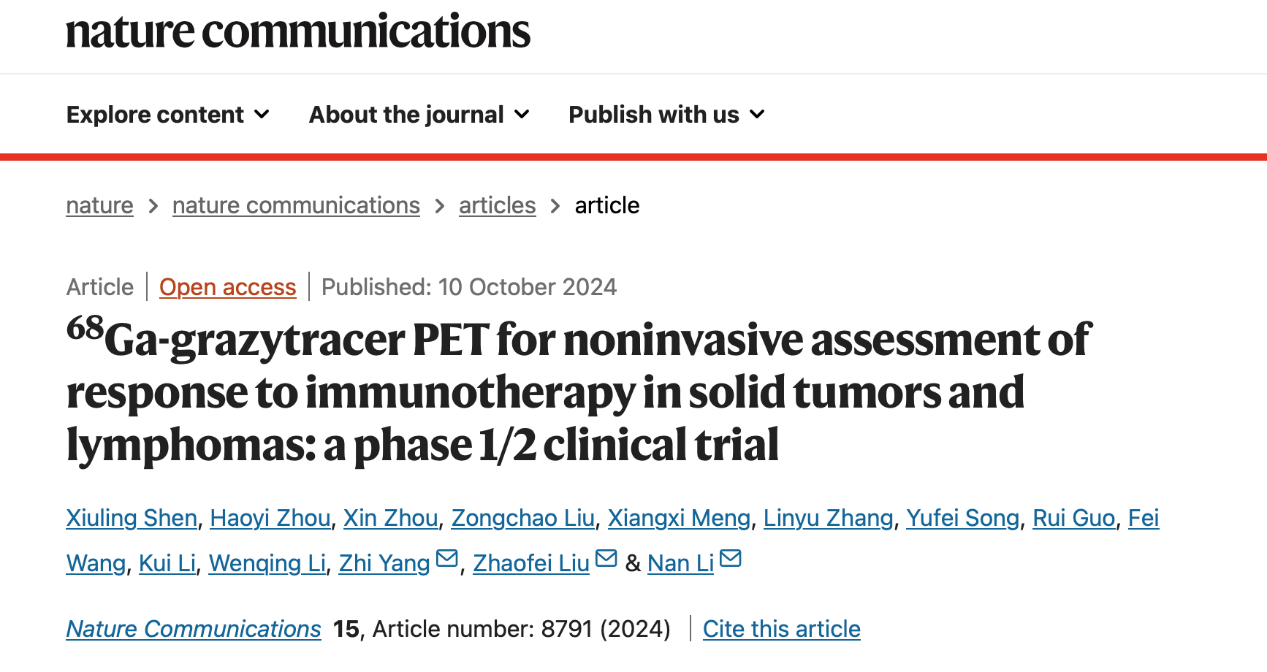The image size is (1267, 672).
Task: Open the About the journal dropdown
Action: coord(419,115)
